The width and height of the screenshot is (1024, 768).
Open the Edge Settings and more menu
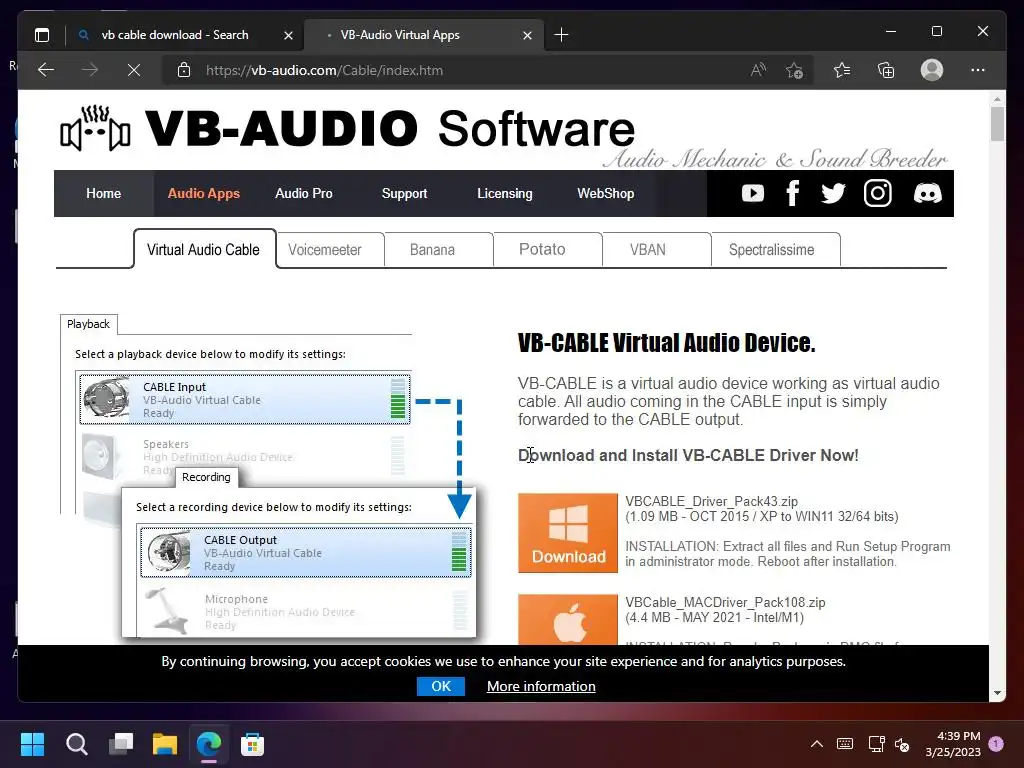coord(978,70)
